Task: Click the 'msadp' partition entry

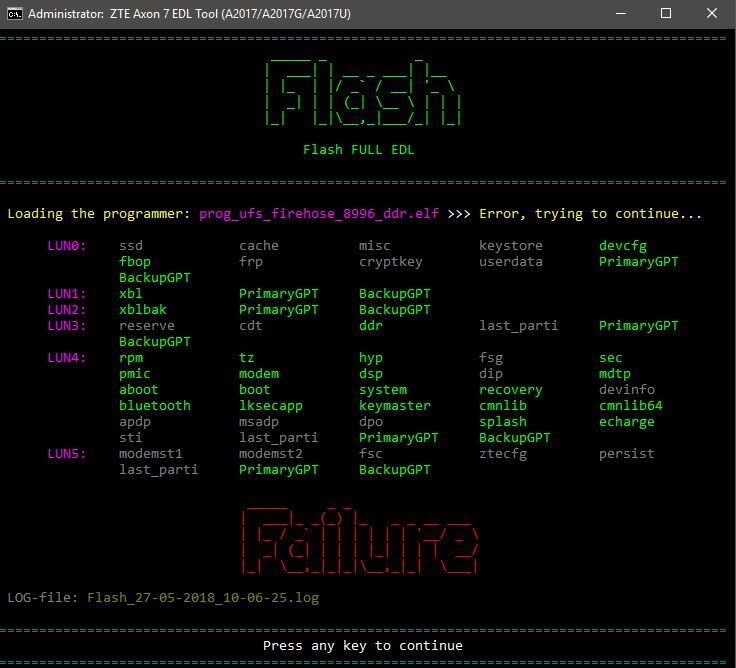Action: pos(259,422)
